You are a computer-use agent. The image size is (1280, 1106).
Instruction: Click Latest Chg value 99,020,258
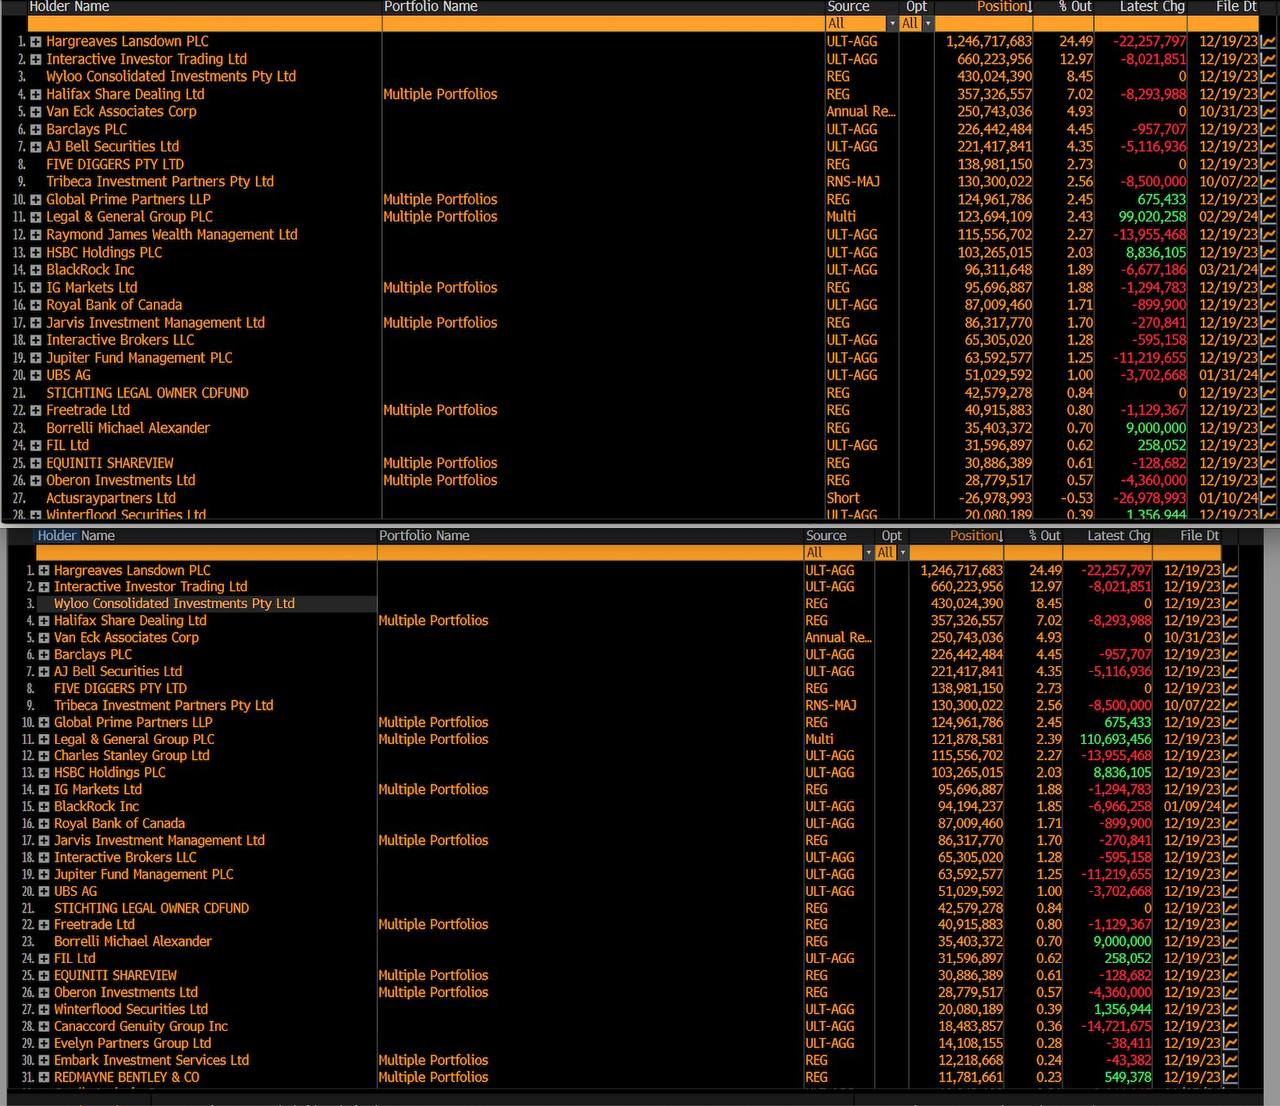point(1152,217)
